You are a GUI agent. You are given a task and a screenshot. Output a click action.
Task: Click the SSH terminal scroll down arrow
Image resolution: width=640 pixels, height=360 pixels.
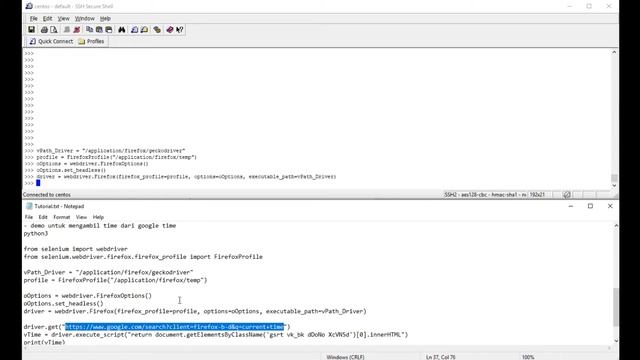614,186
